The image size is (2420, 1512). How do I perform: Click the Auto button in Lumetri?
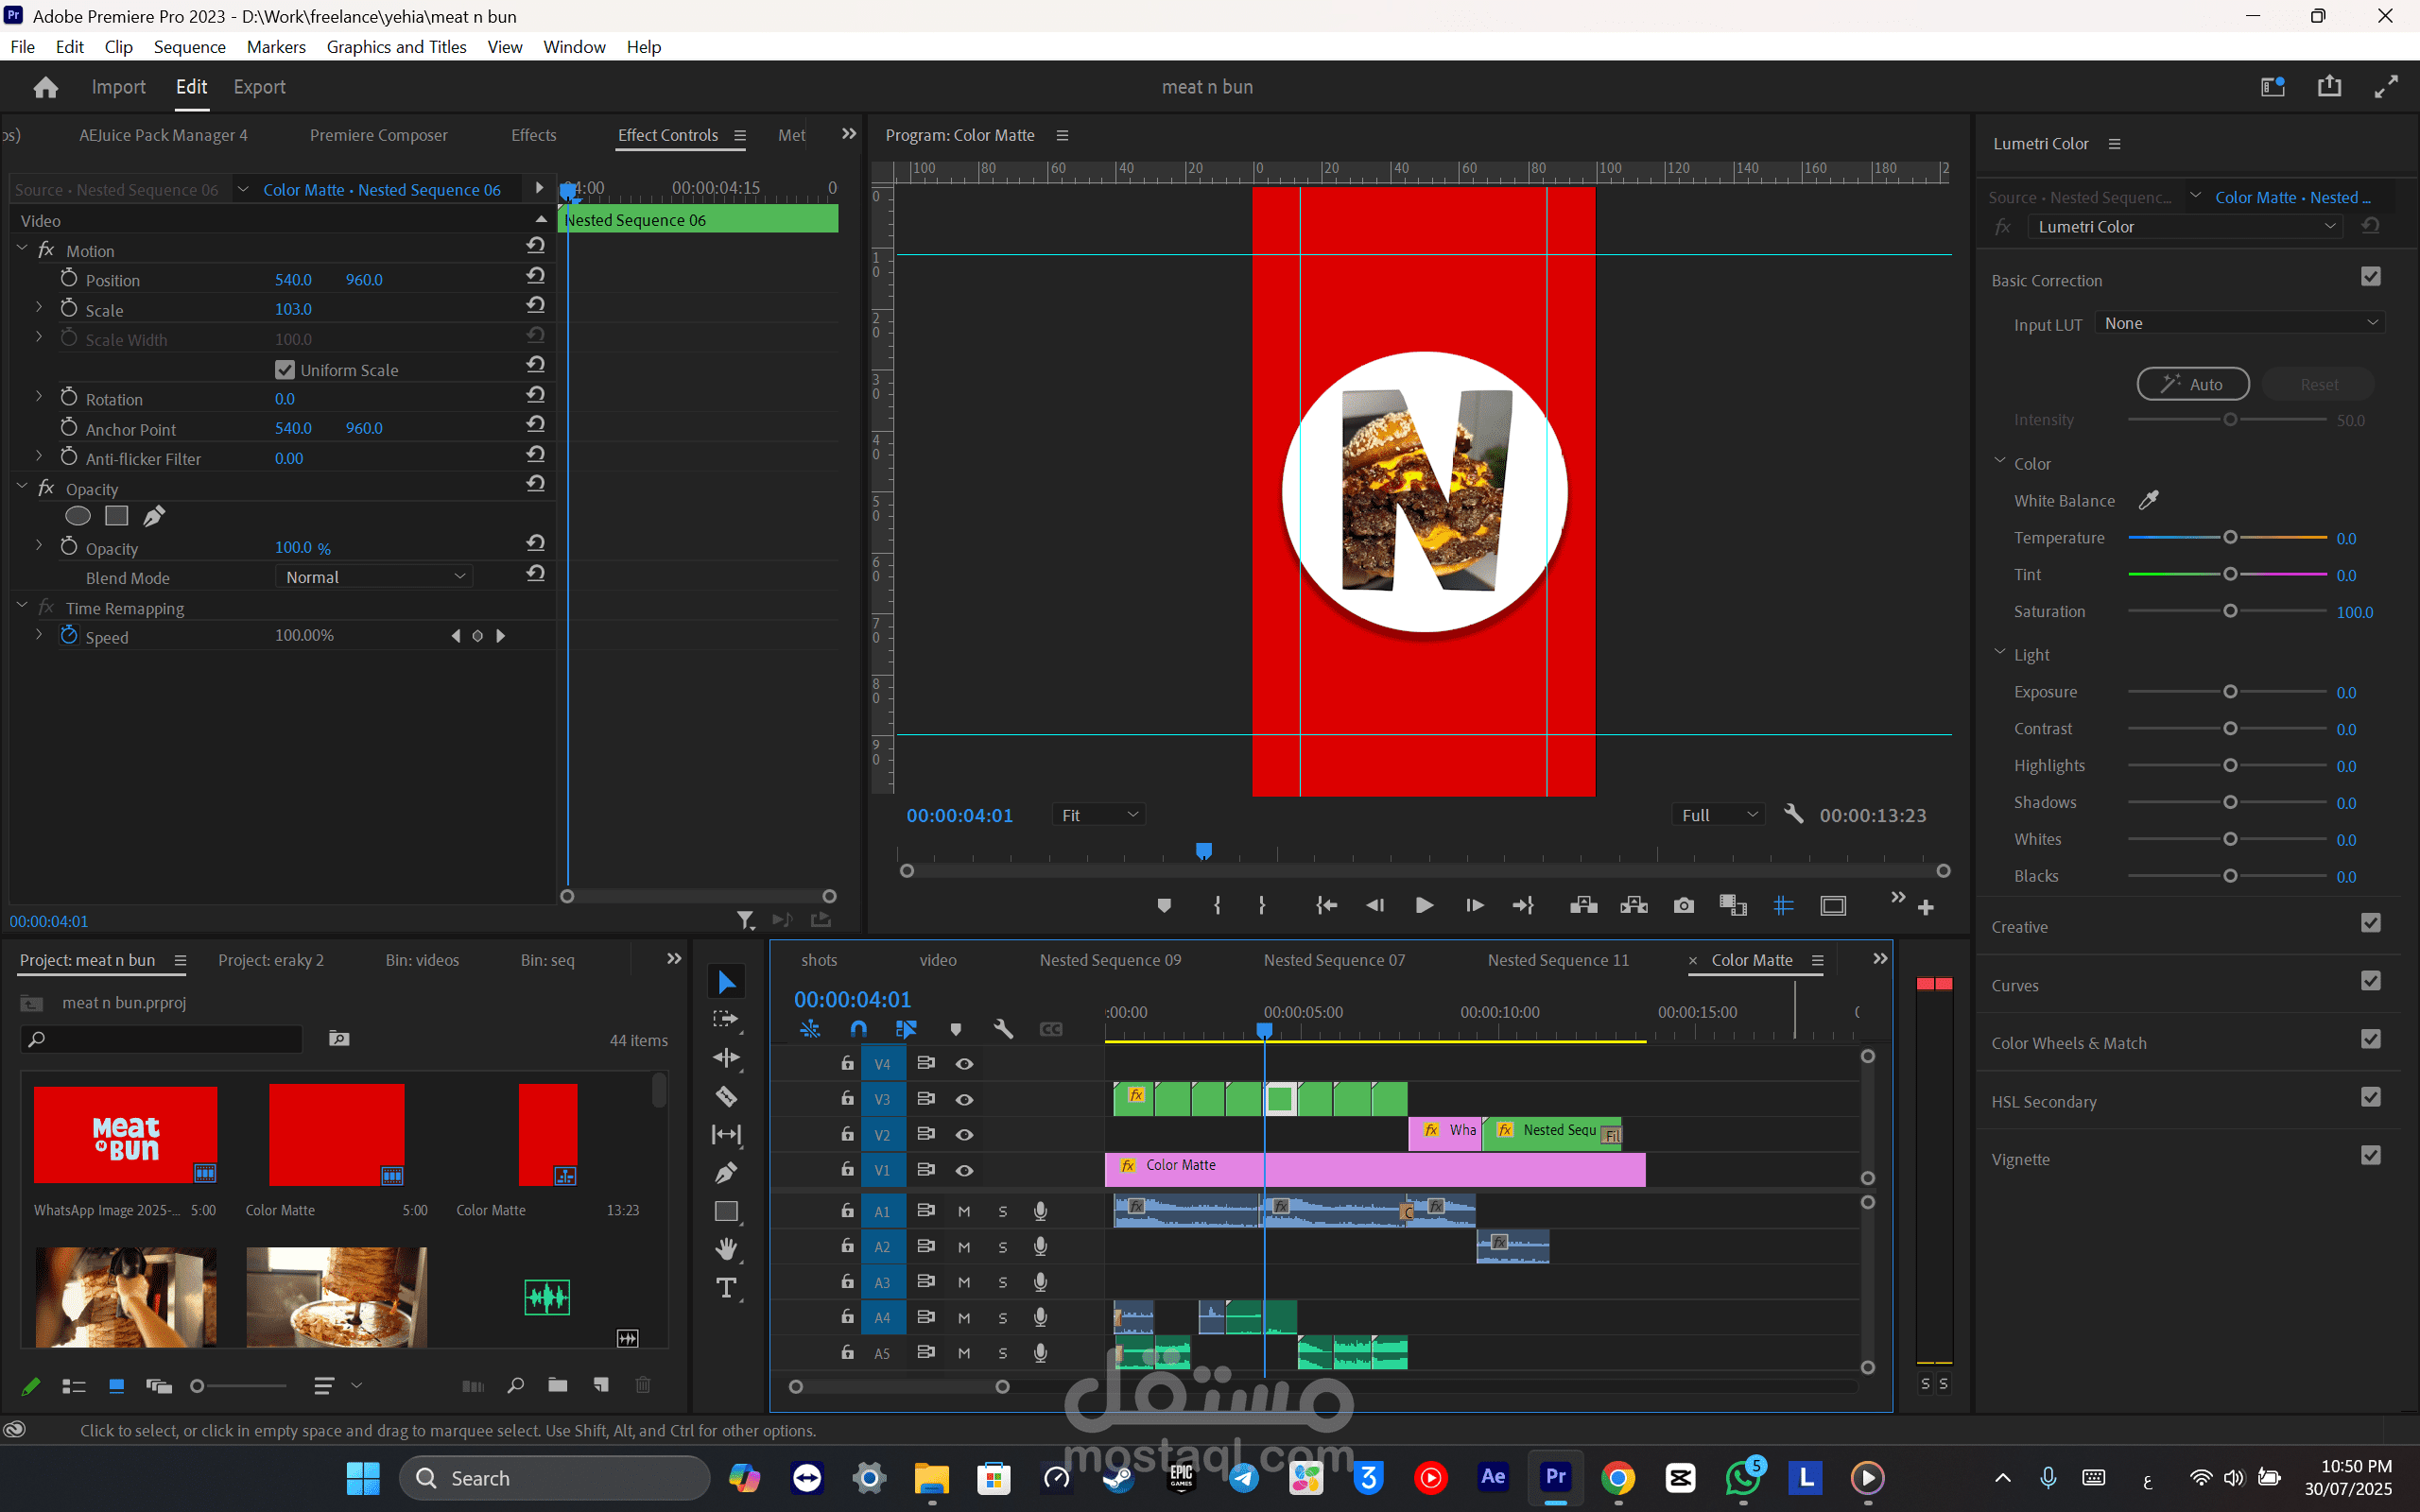pyautogui.click(x=2192, y=384)
